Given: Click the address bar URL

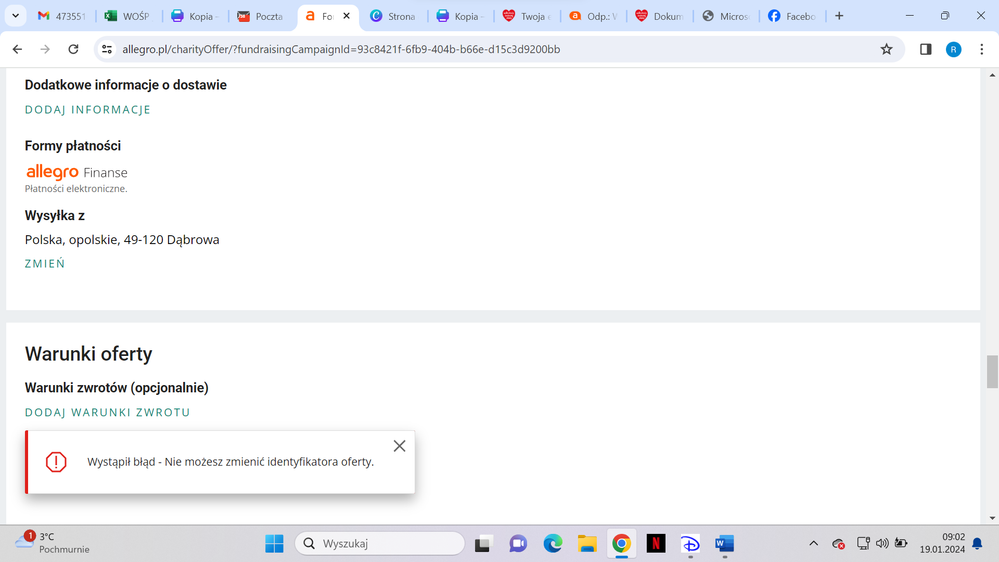Looking at the screenshot, I should coord(340,49).
